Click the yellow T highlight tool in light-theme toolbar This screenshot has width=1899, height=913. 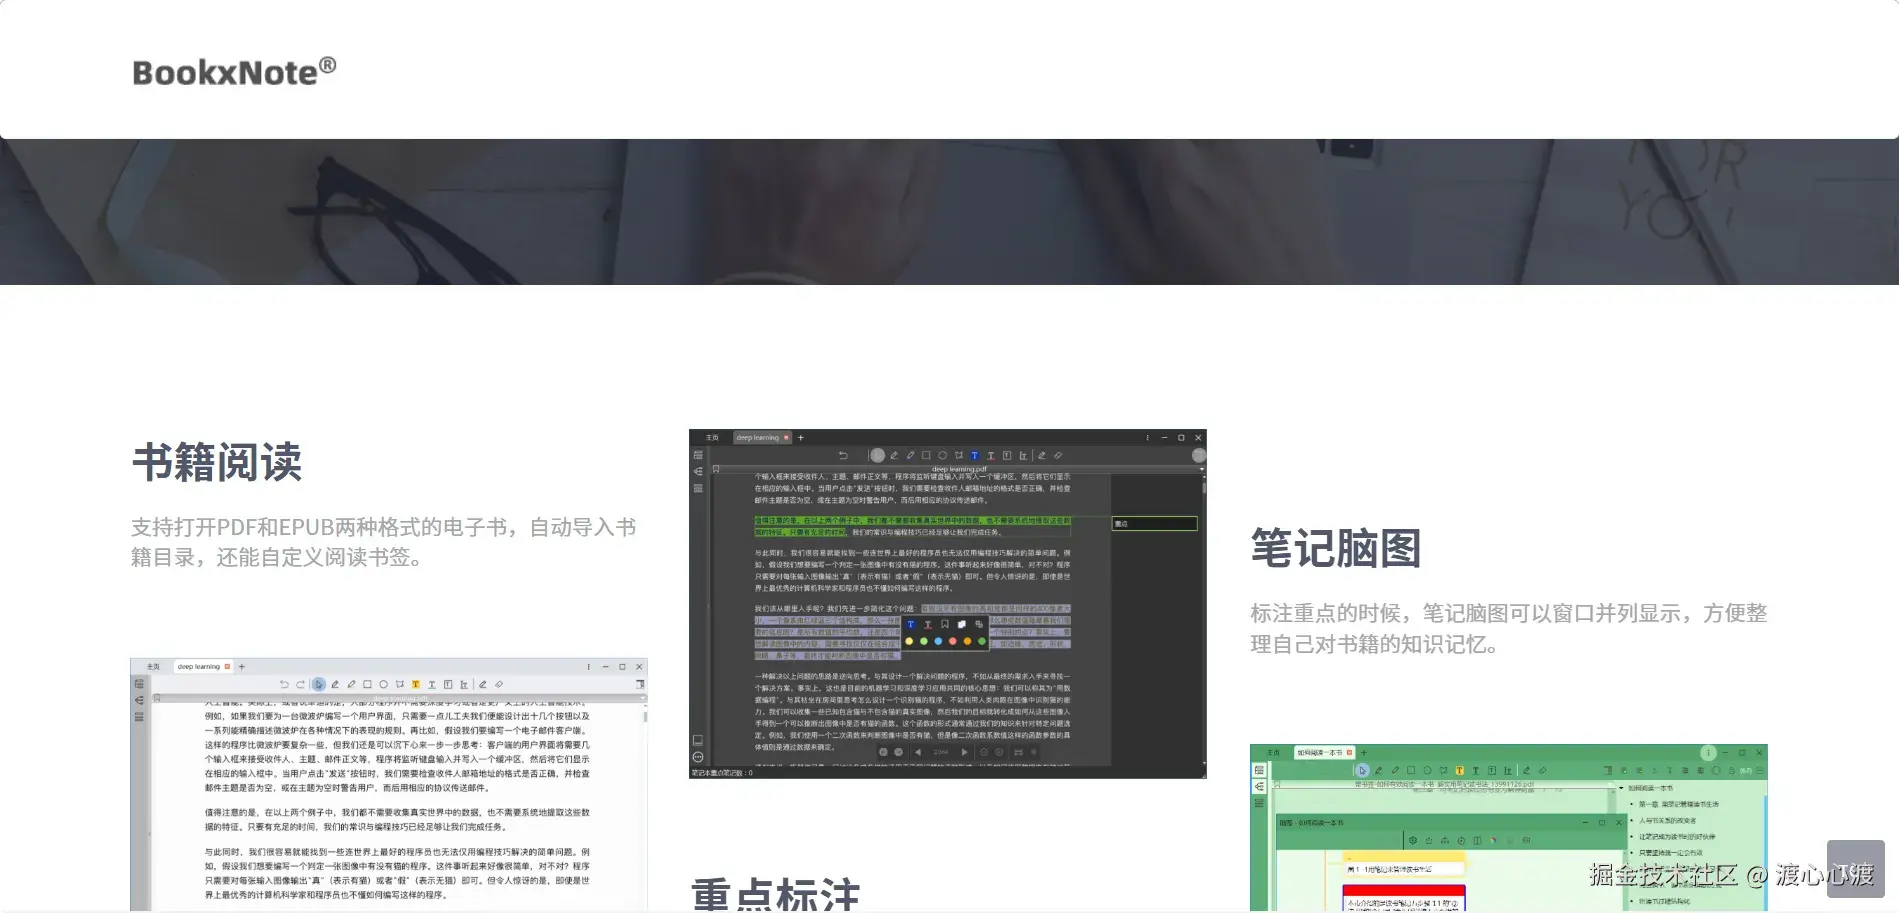(415, 685)
